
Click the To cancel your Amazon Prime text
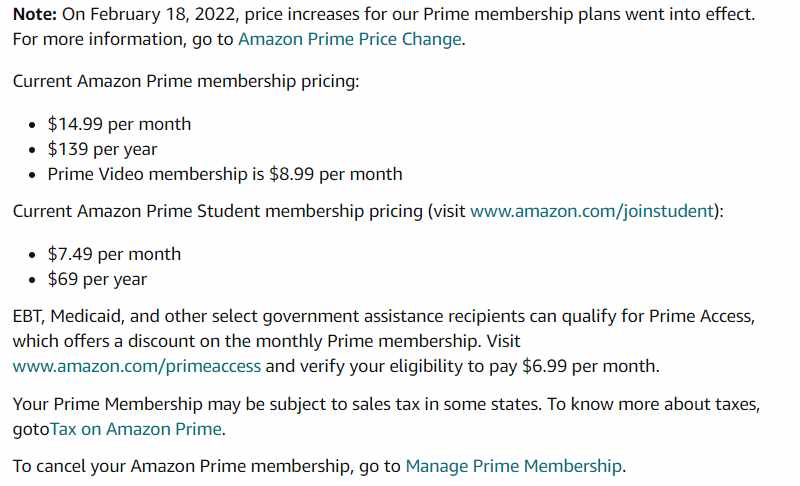tap(118, 466)
